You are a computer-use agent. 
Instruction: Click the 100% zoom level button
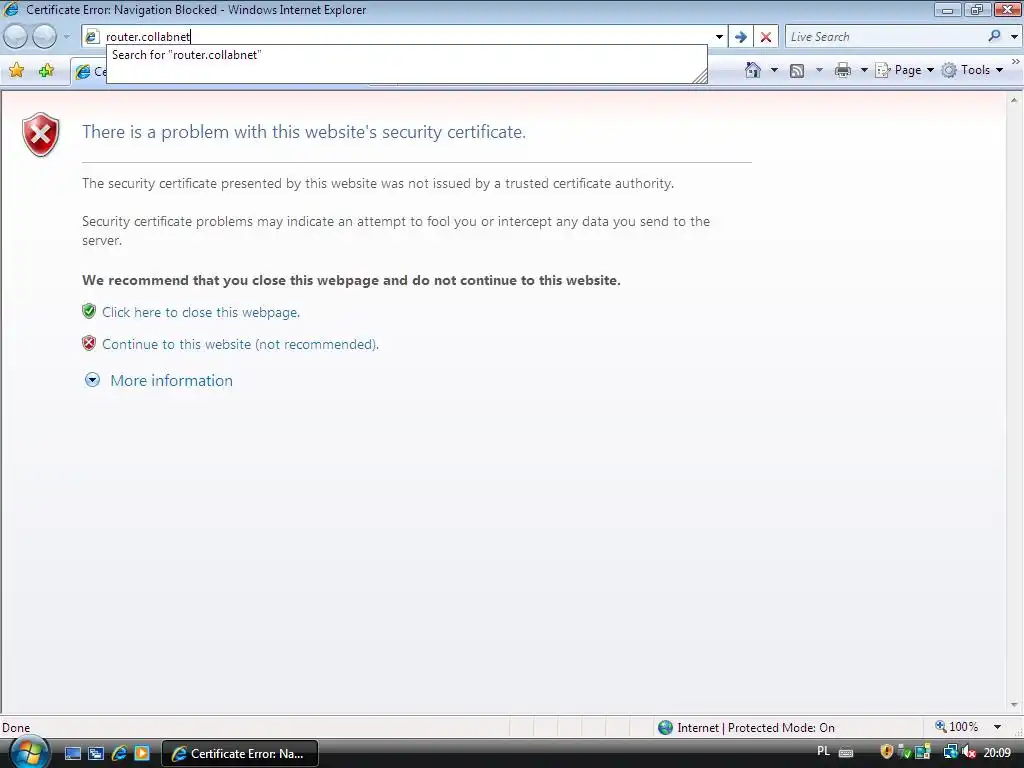point(957,727)
